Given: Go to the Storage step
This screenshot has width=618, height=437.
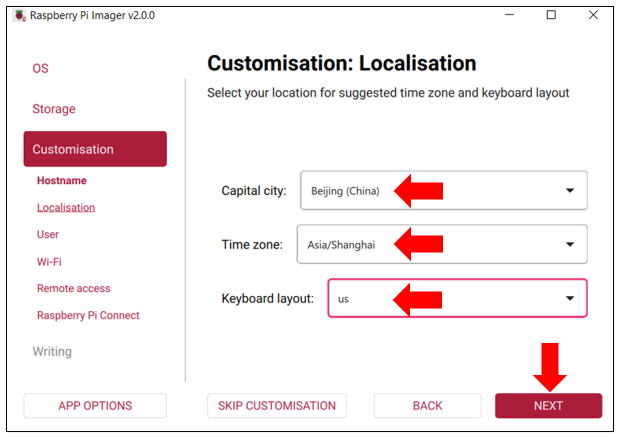Looking at the screenshot, I should 54,109.
